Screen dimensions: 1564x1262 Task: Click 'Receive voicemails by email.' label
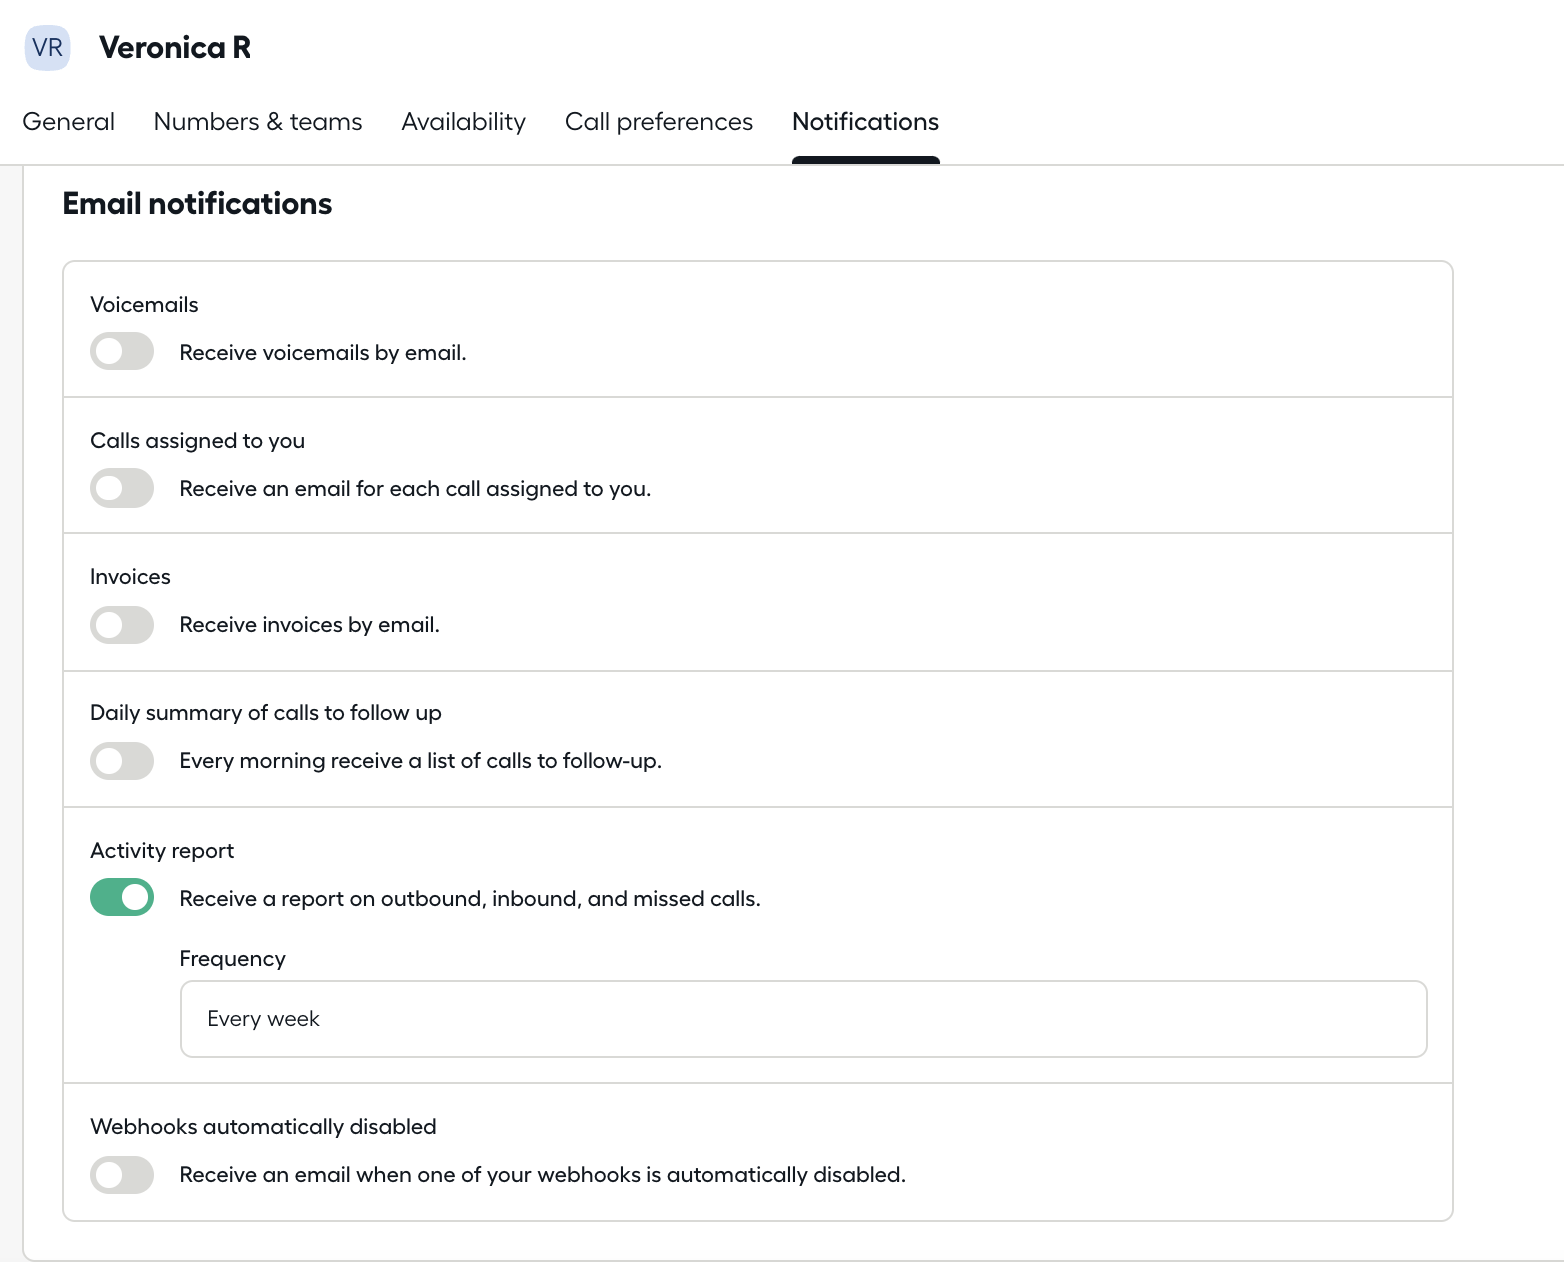[x=323, y=353]
